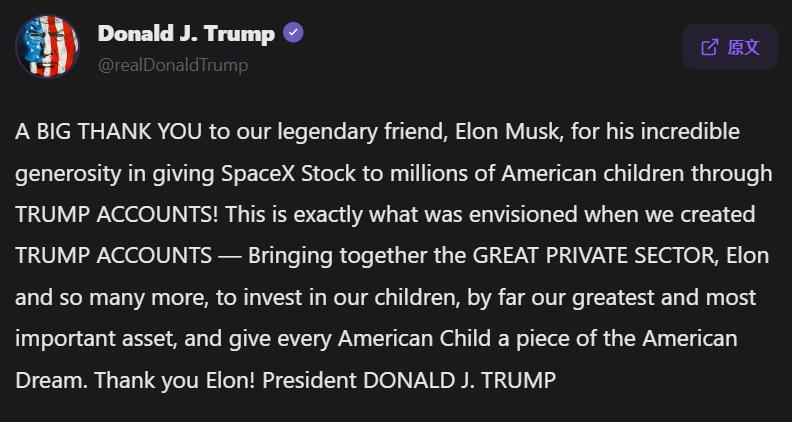Click the 'TRUMP ACCOUNTS —' phrase on fourth line

(129, 256)
